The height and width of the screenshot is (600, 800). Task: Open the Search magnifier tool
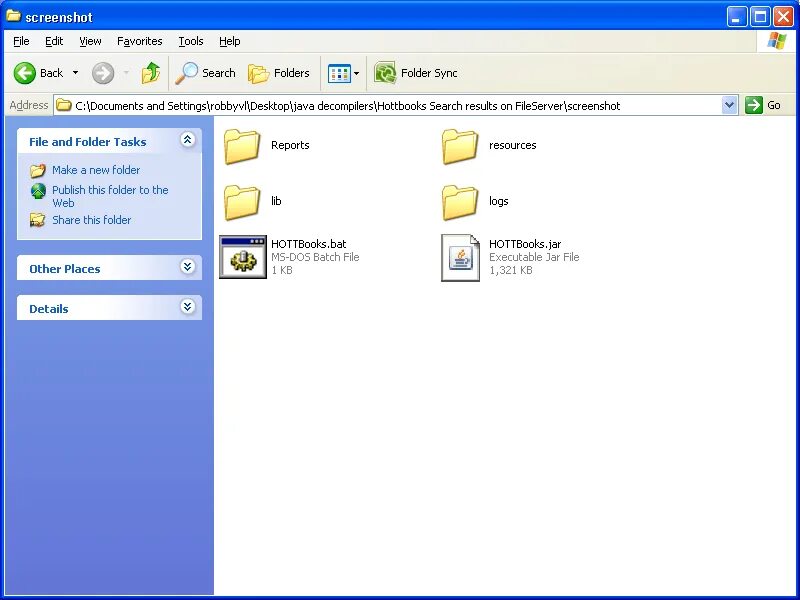click(205, 73)
